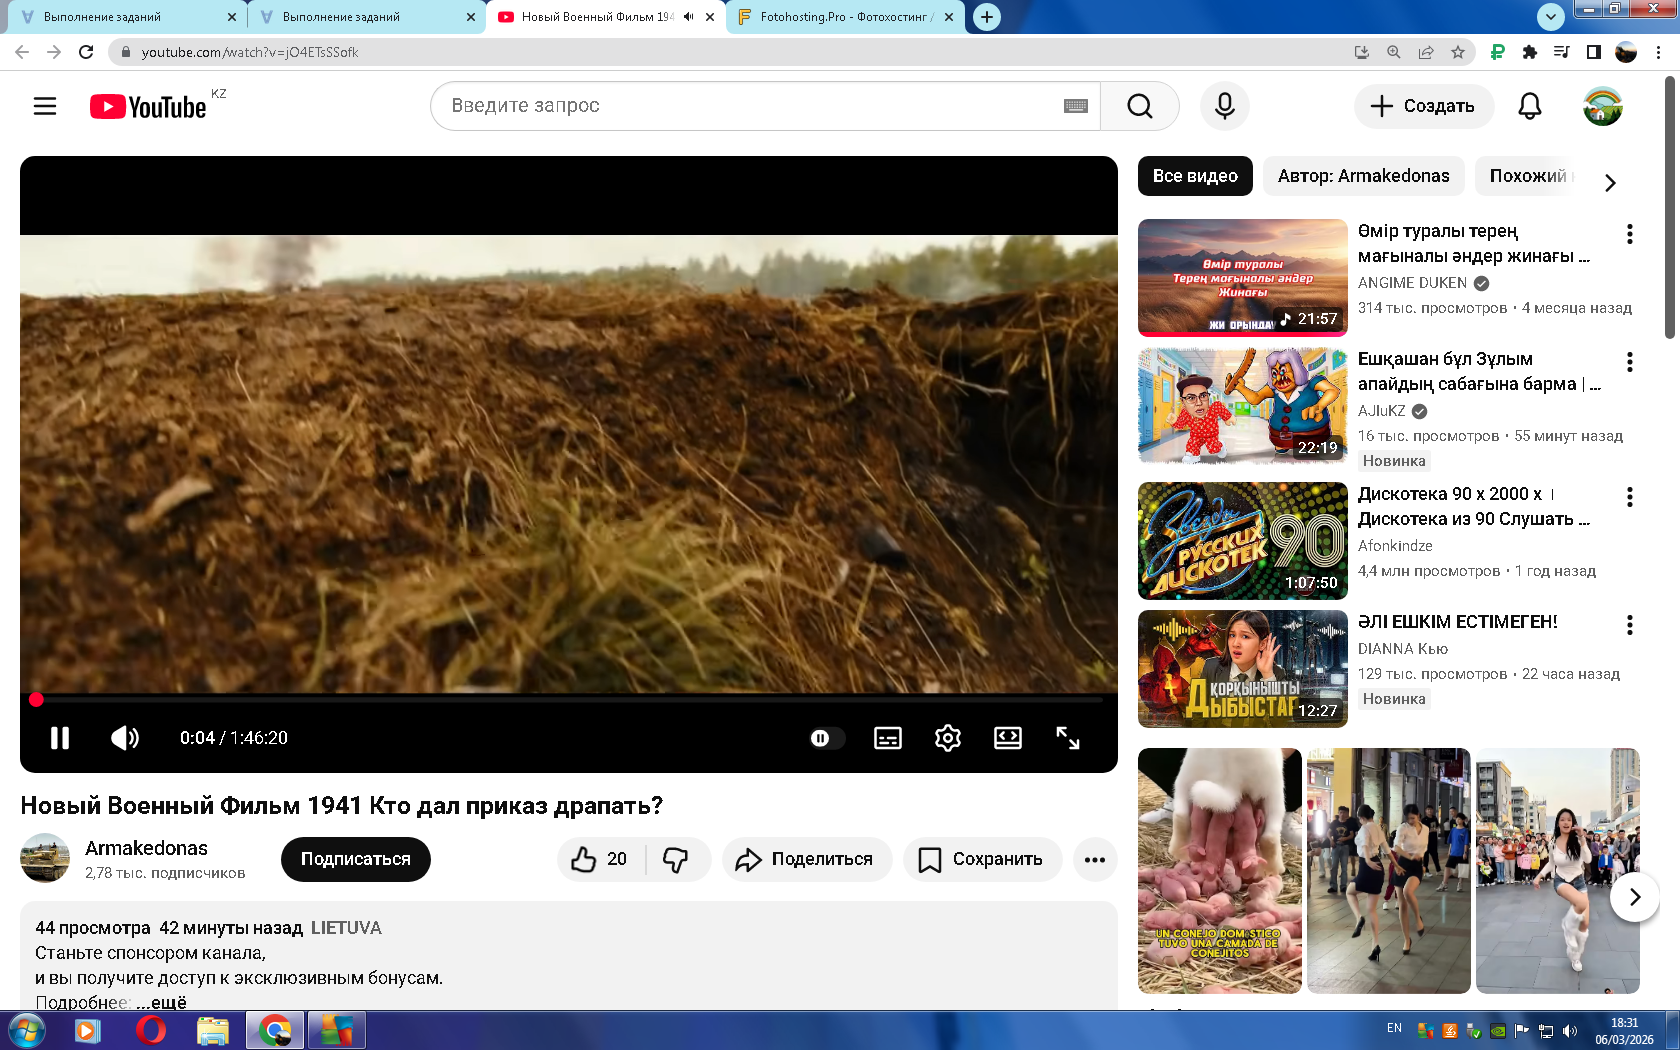The width and height of the screenshot is (1680, 1050).
Task: Toggle subtitles in the player
Action: coord(888,738)
